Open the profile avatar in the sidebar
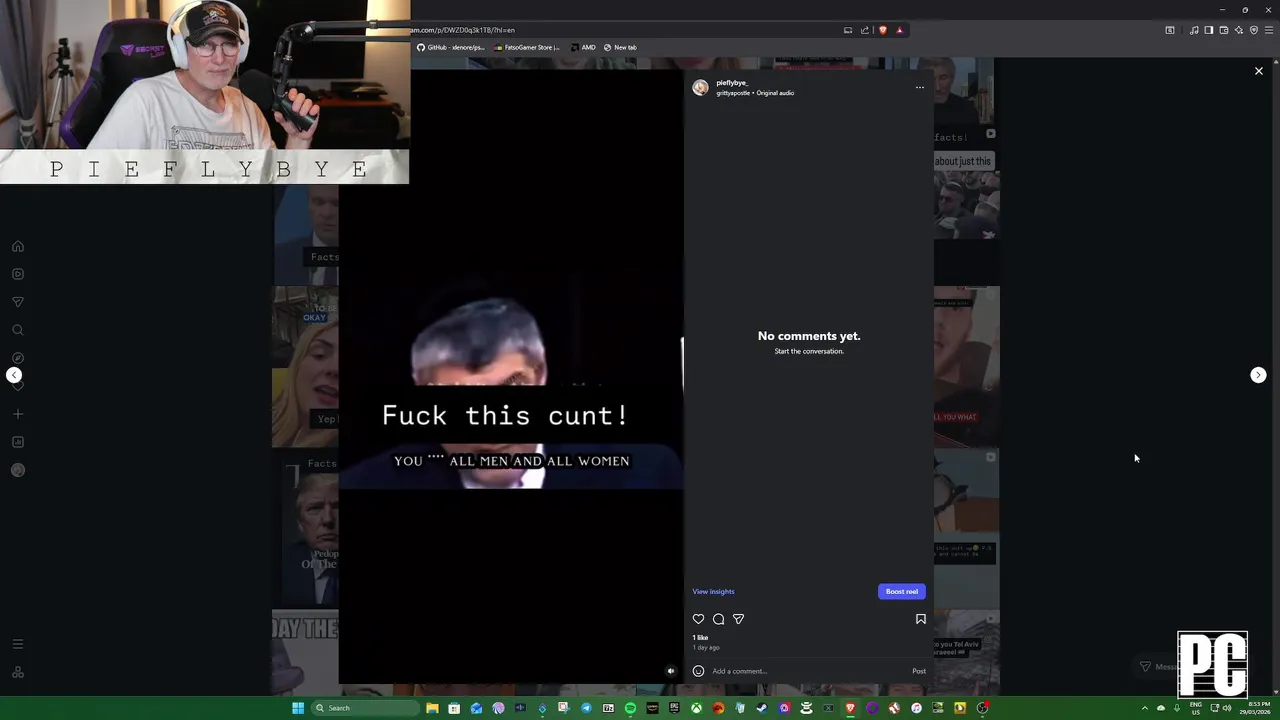This screenshot has height=720, width=1280. [x=18, y=470]
